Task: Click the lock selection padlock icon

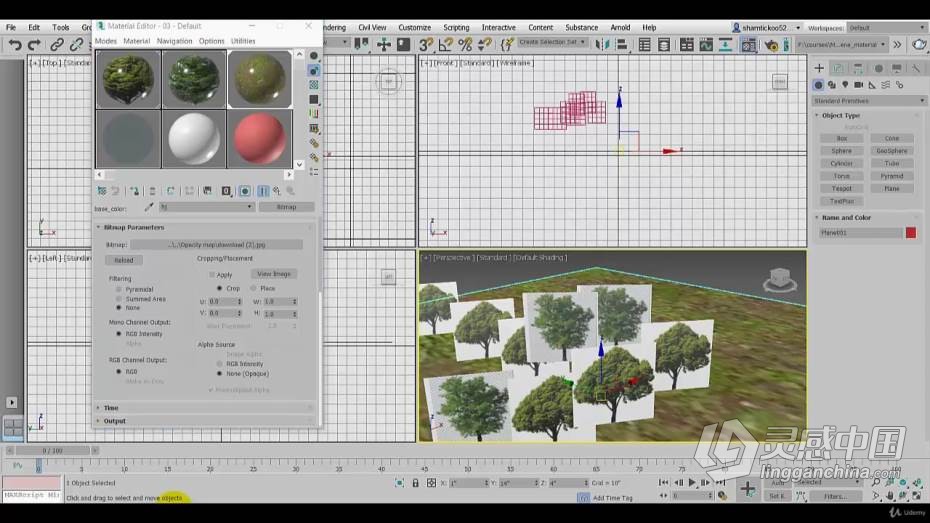Action: click(x=415, y=483)
